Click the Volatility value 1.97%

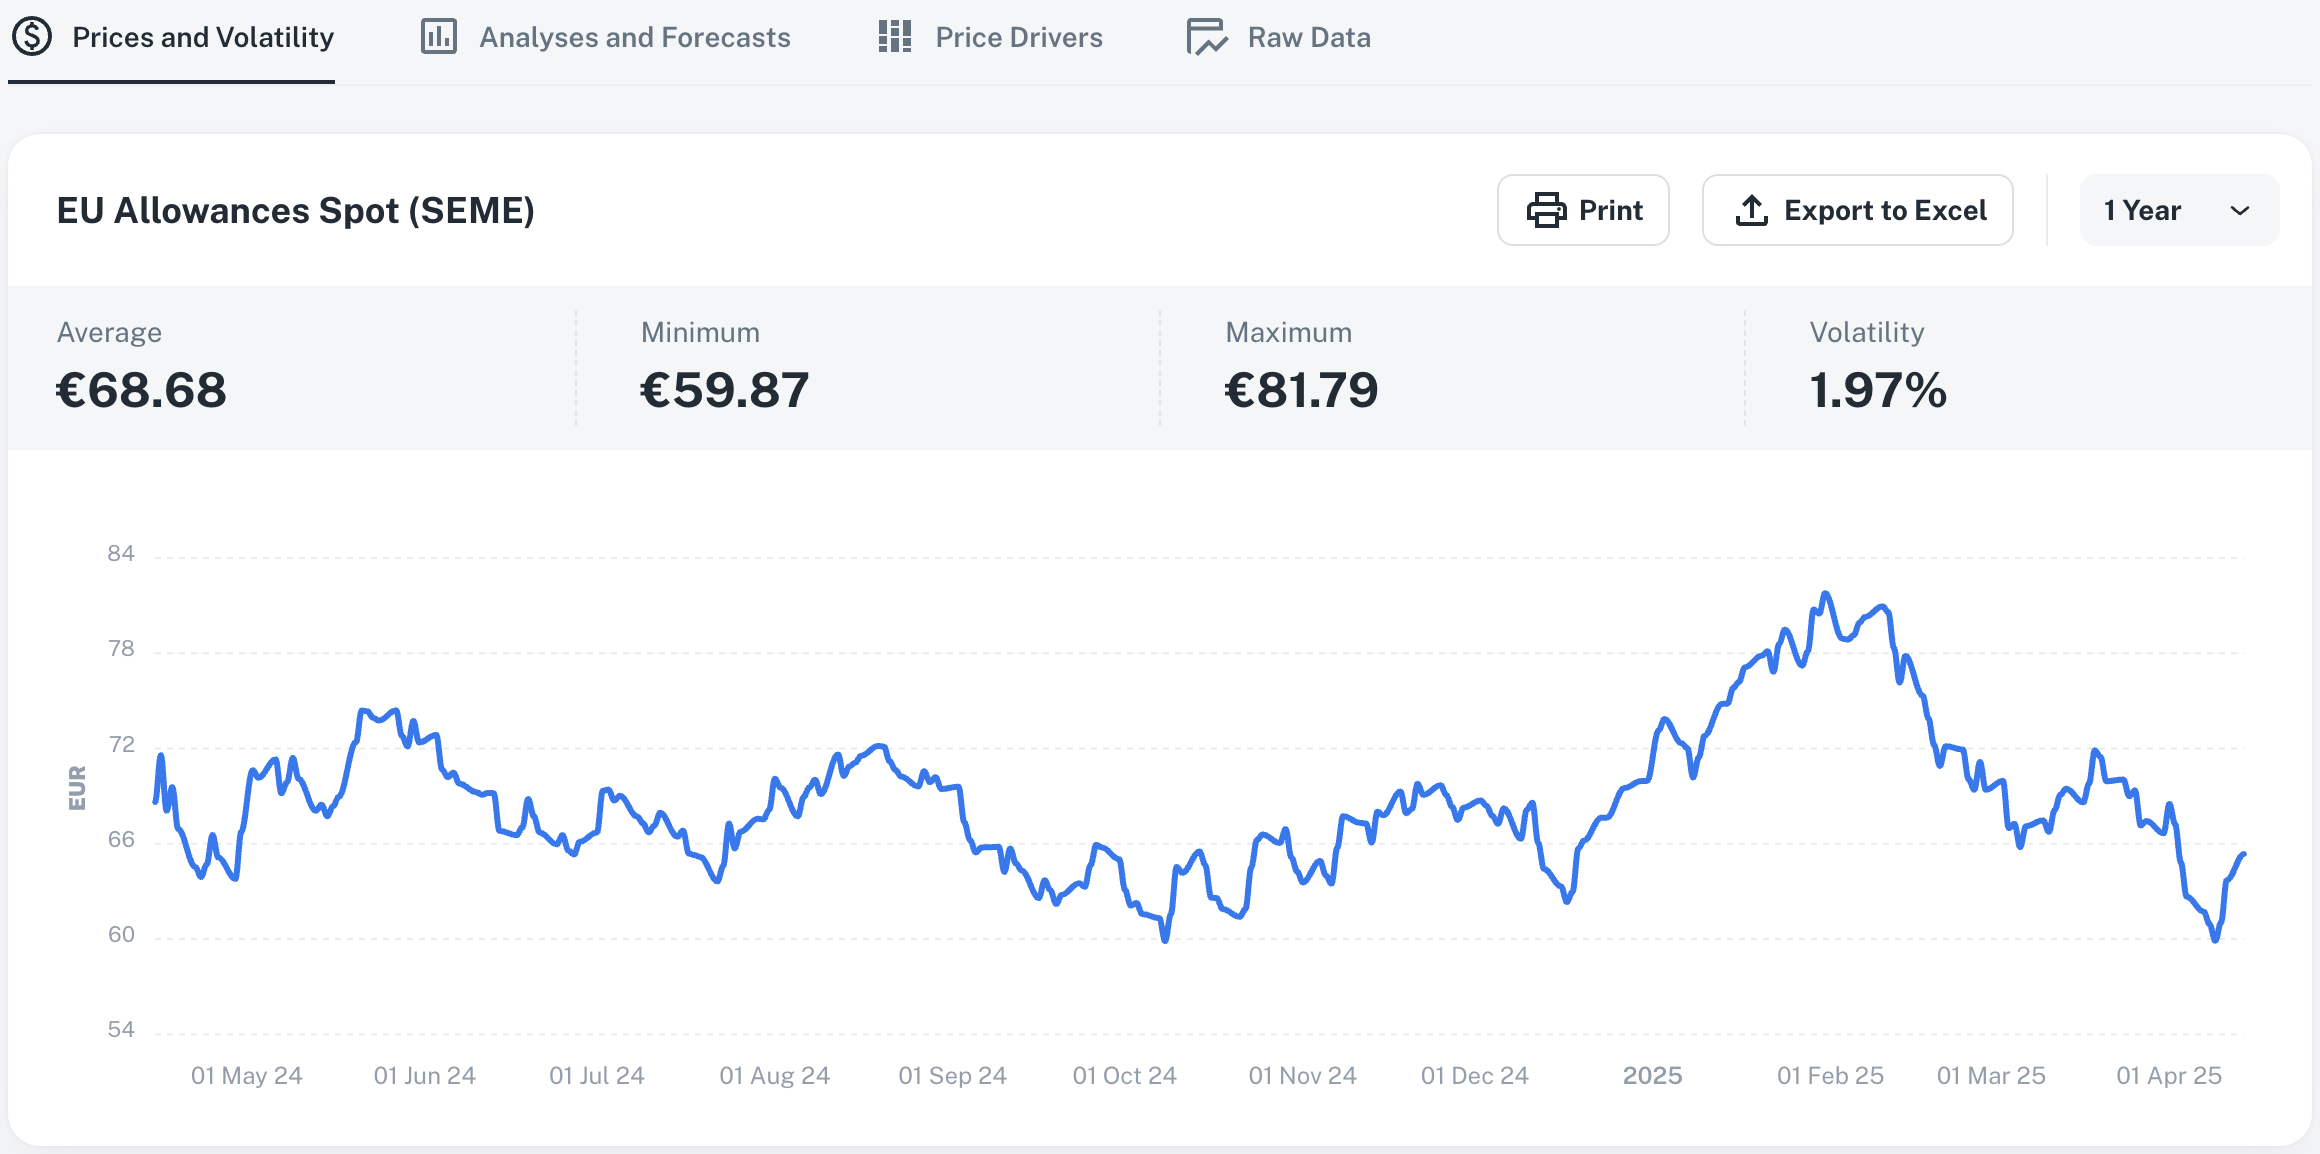tap(1878, 390)
